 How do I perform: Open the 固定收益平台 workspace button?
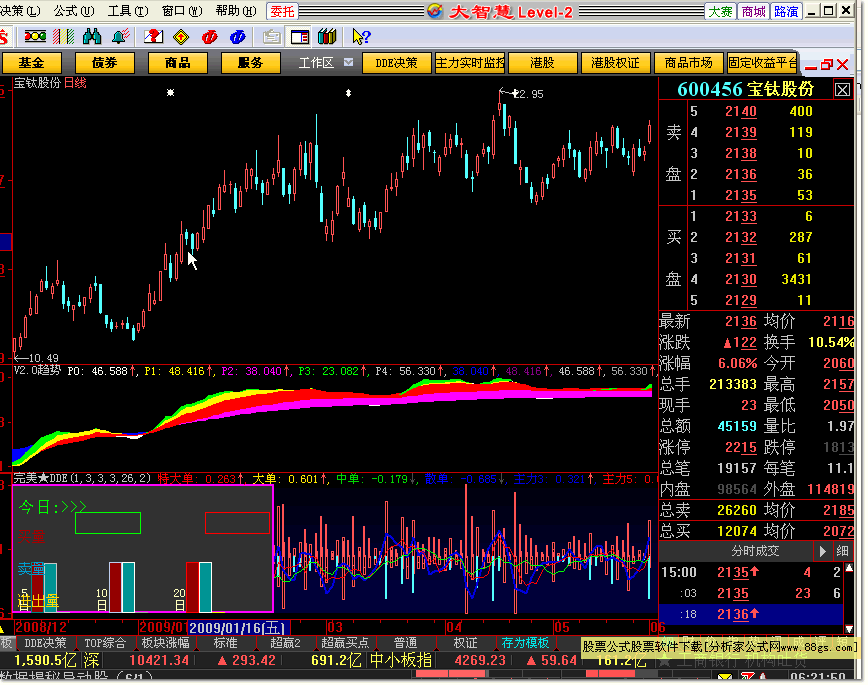coord(762,63)
